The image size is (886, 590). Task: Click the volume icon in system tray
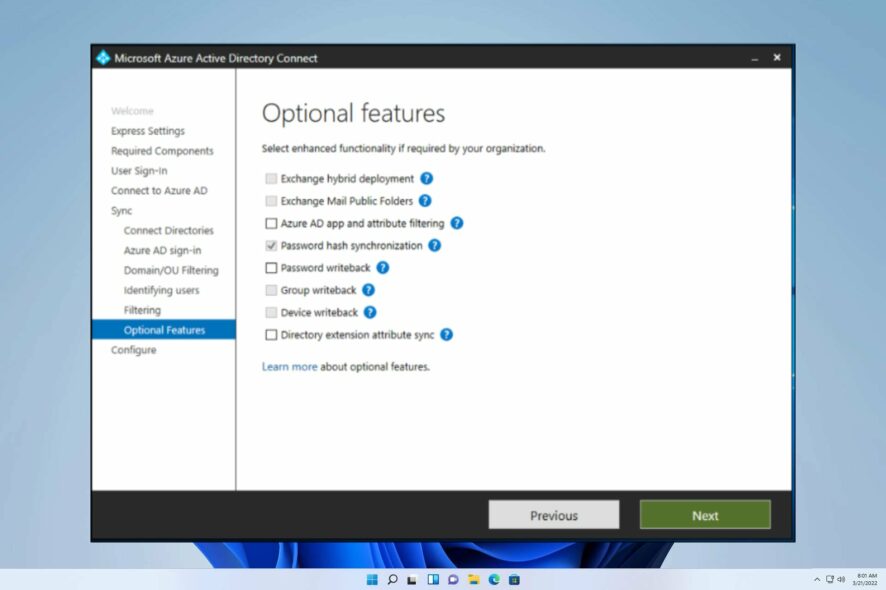841,580
